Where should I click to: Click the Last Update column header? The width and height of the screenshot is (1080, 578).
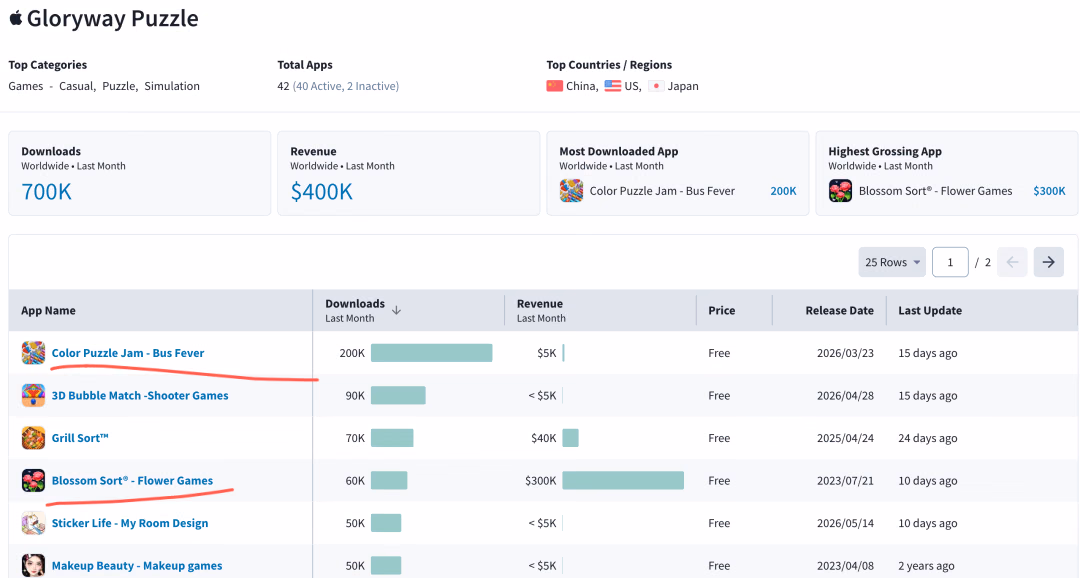point(930,311)
